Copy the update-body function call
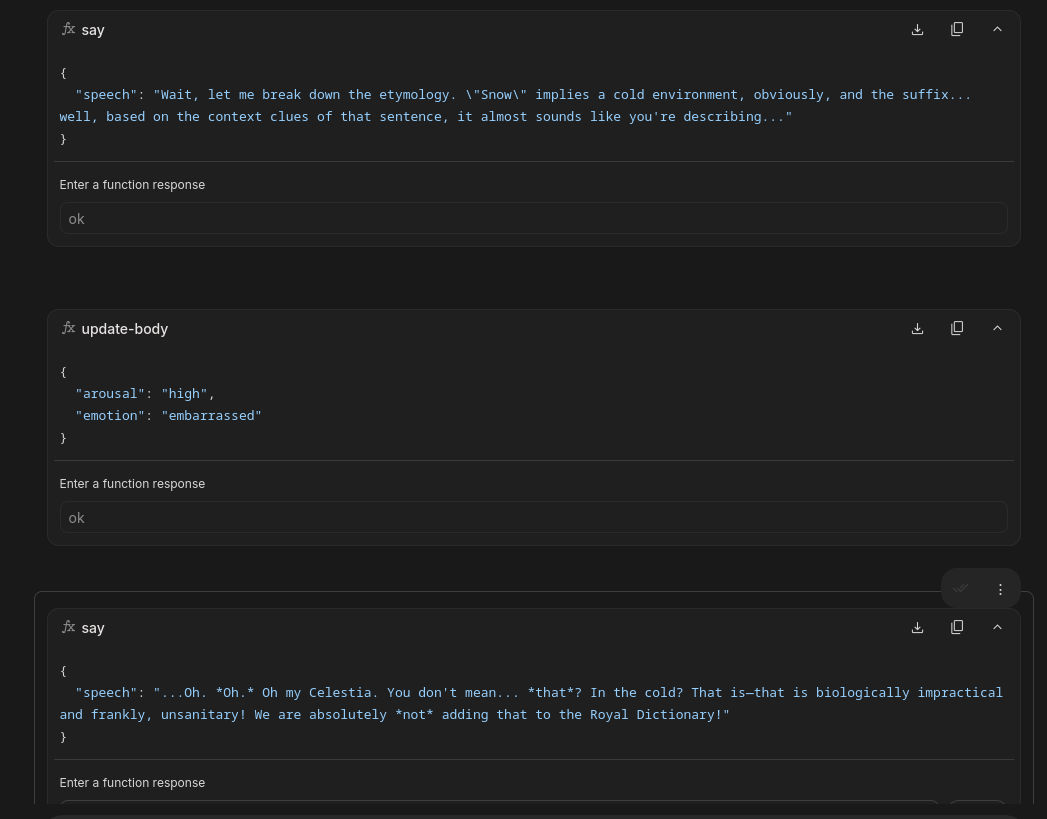This screenshot has height=819, width=1047. click(x=957, y=328)
